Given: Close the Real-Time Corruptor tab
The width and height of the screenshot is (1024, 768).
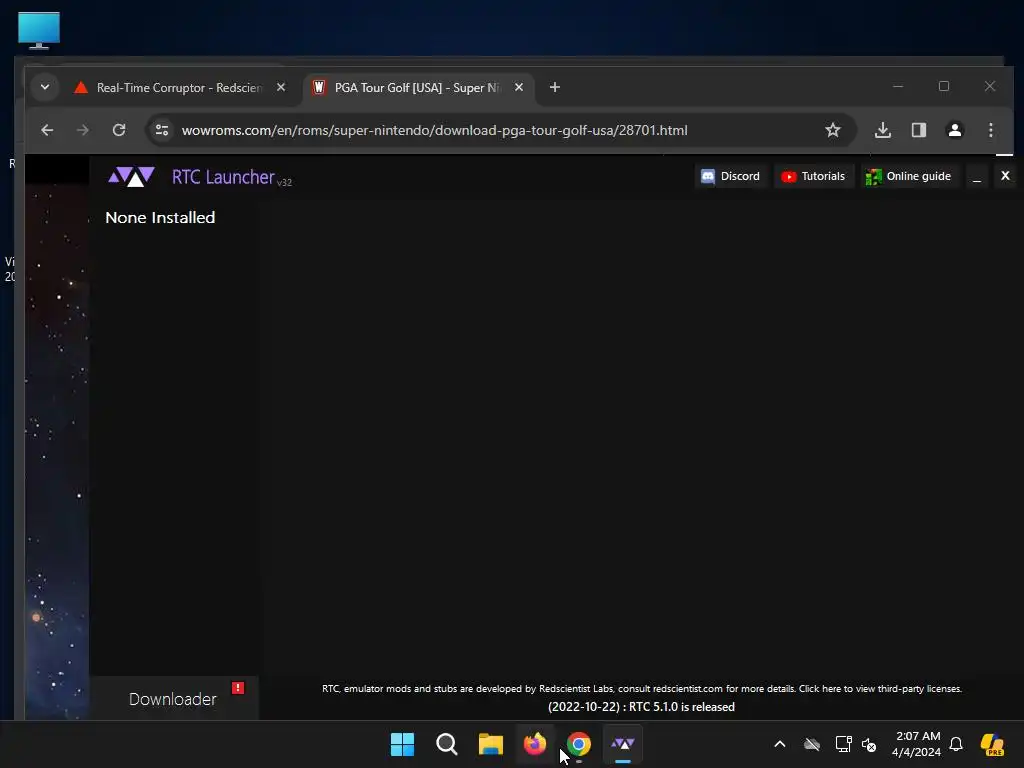Looking at the screenshot, I should (x=281, y=87).
